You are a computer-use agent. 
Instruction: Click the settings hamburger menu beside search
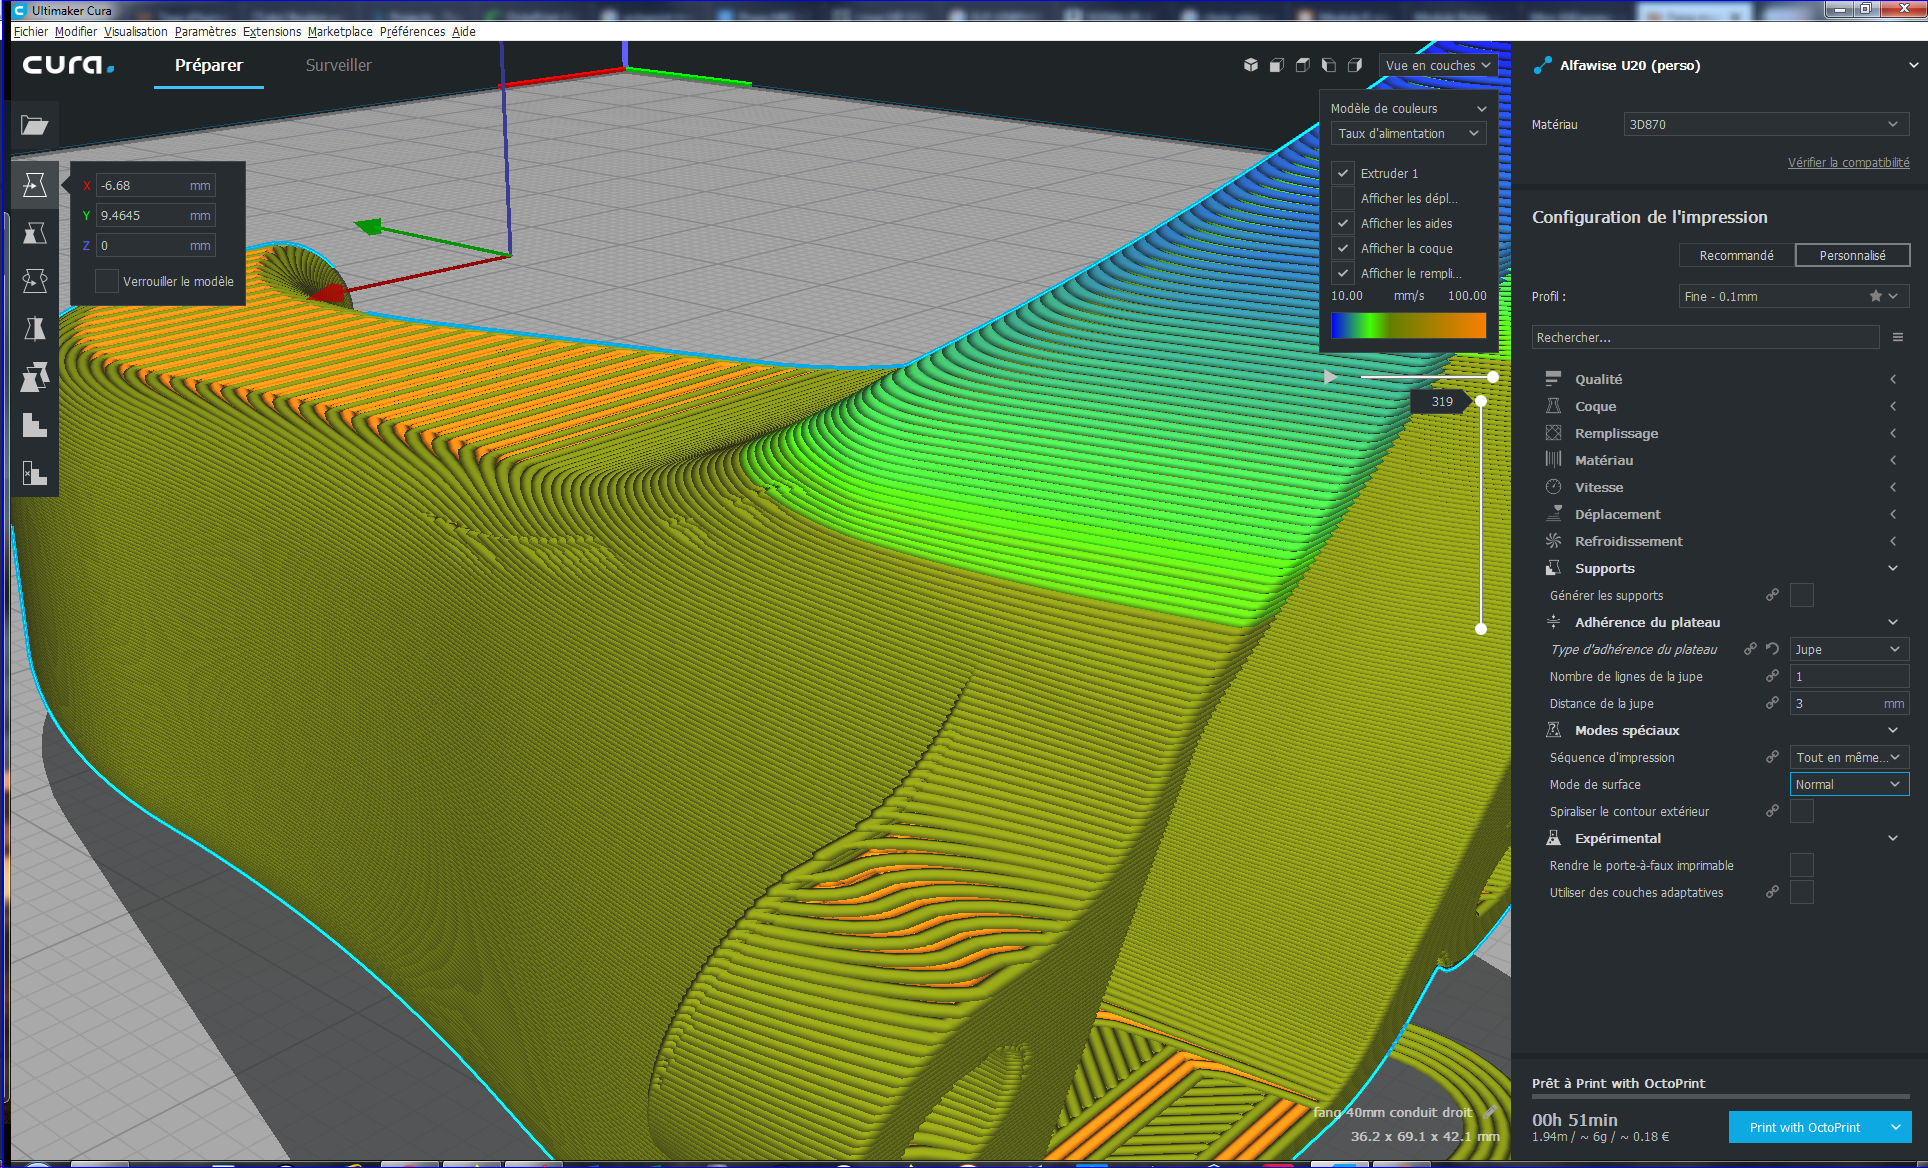(x=1897, y=338)
